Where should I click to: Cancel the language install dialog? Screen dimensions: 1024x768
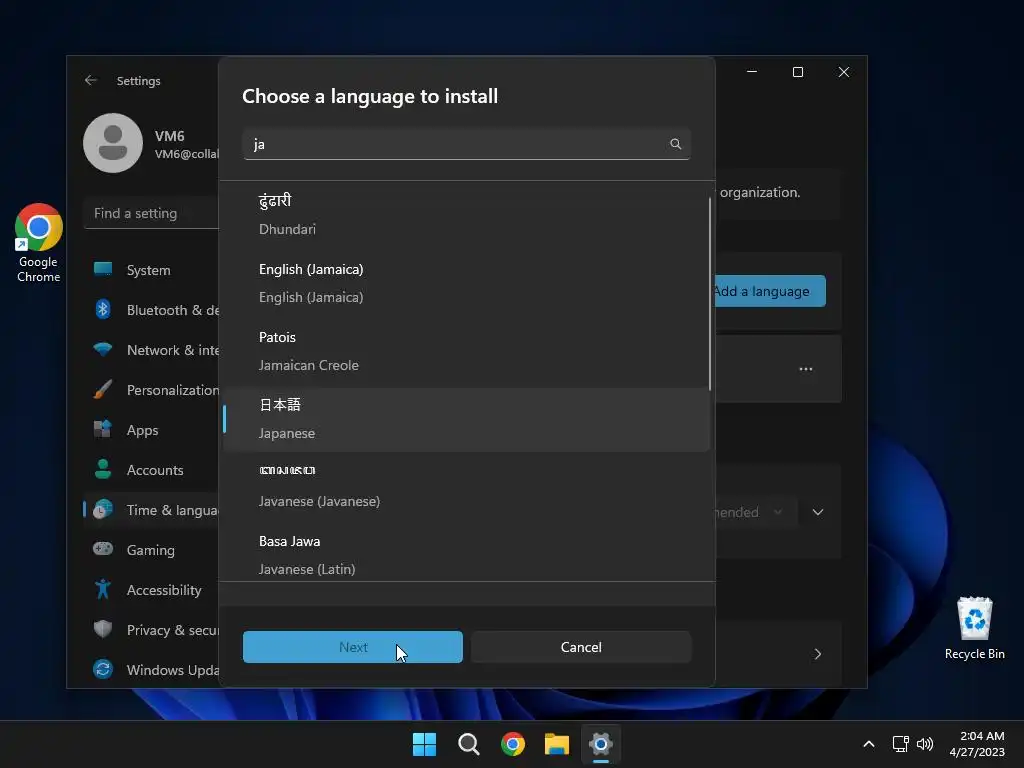tap(581, 647)
